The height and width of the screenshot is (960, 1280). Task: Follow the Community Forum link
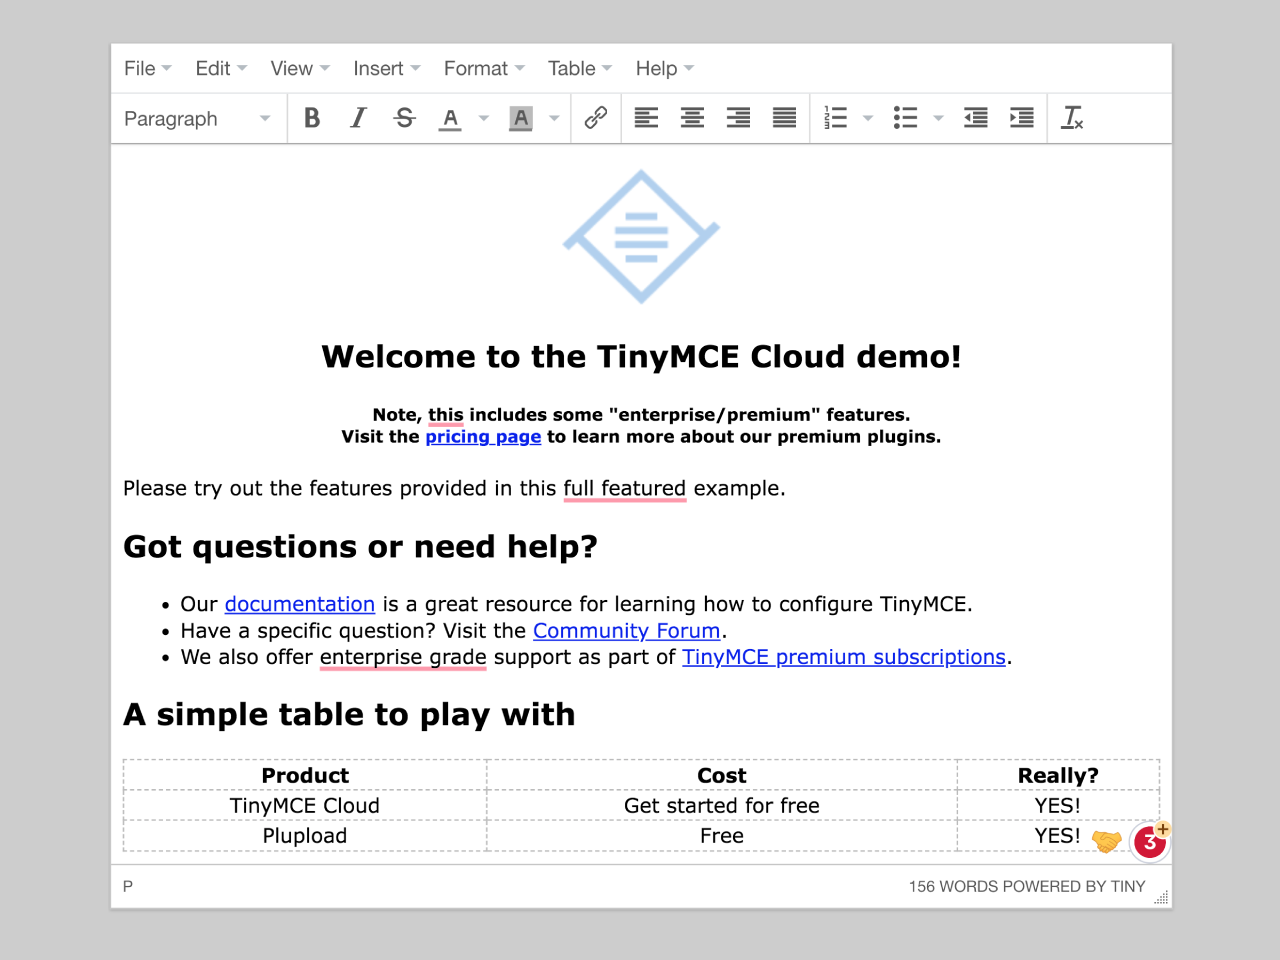click(x=626, y=631)
